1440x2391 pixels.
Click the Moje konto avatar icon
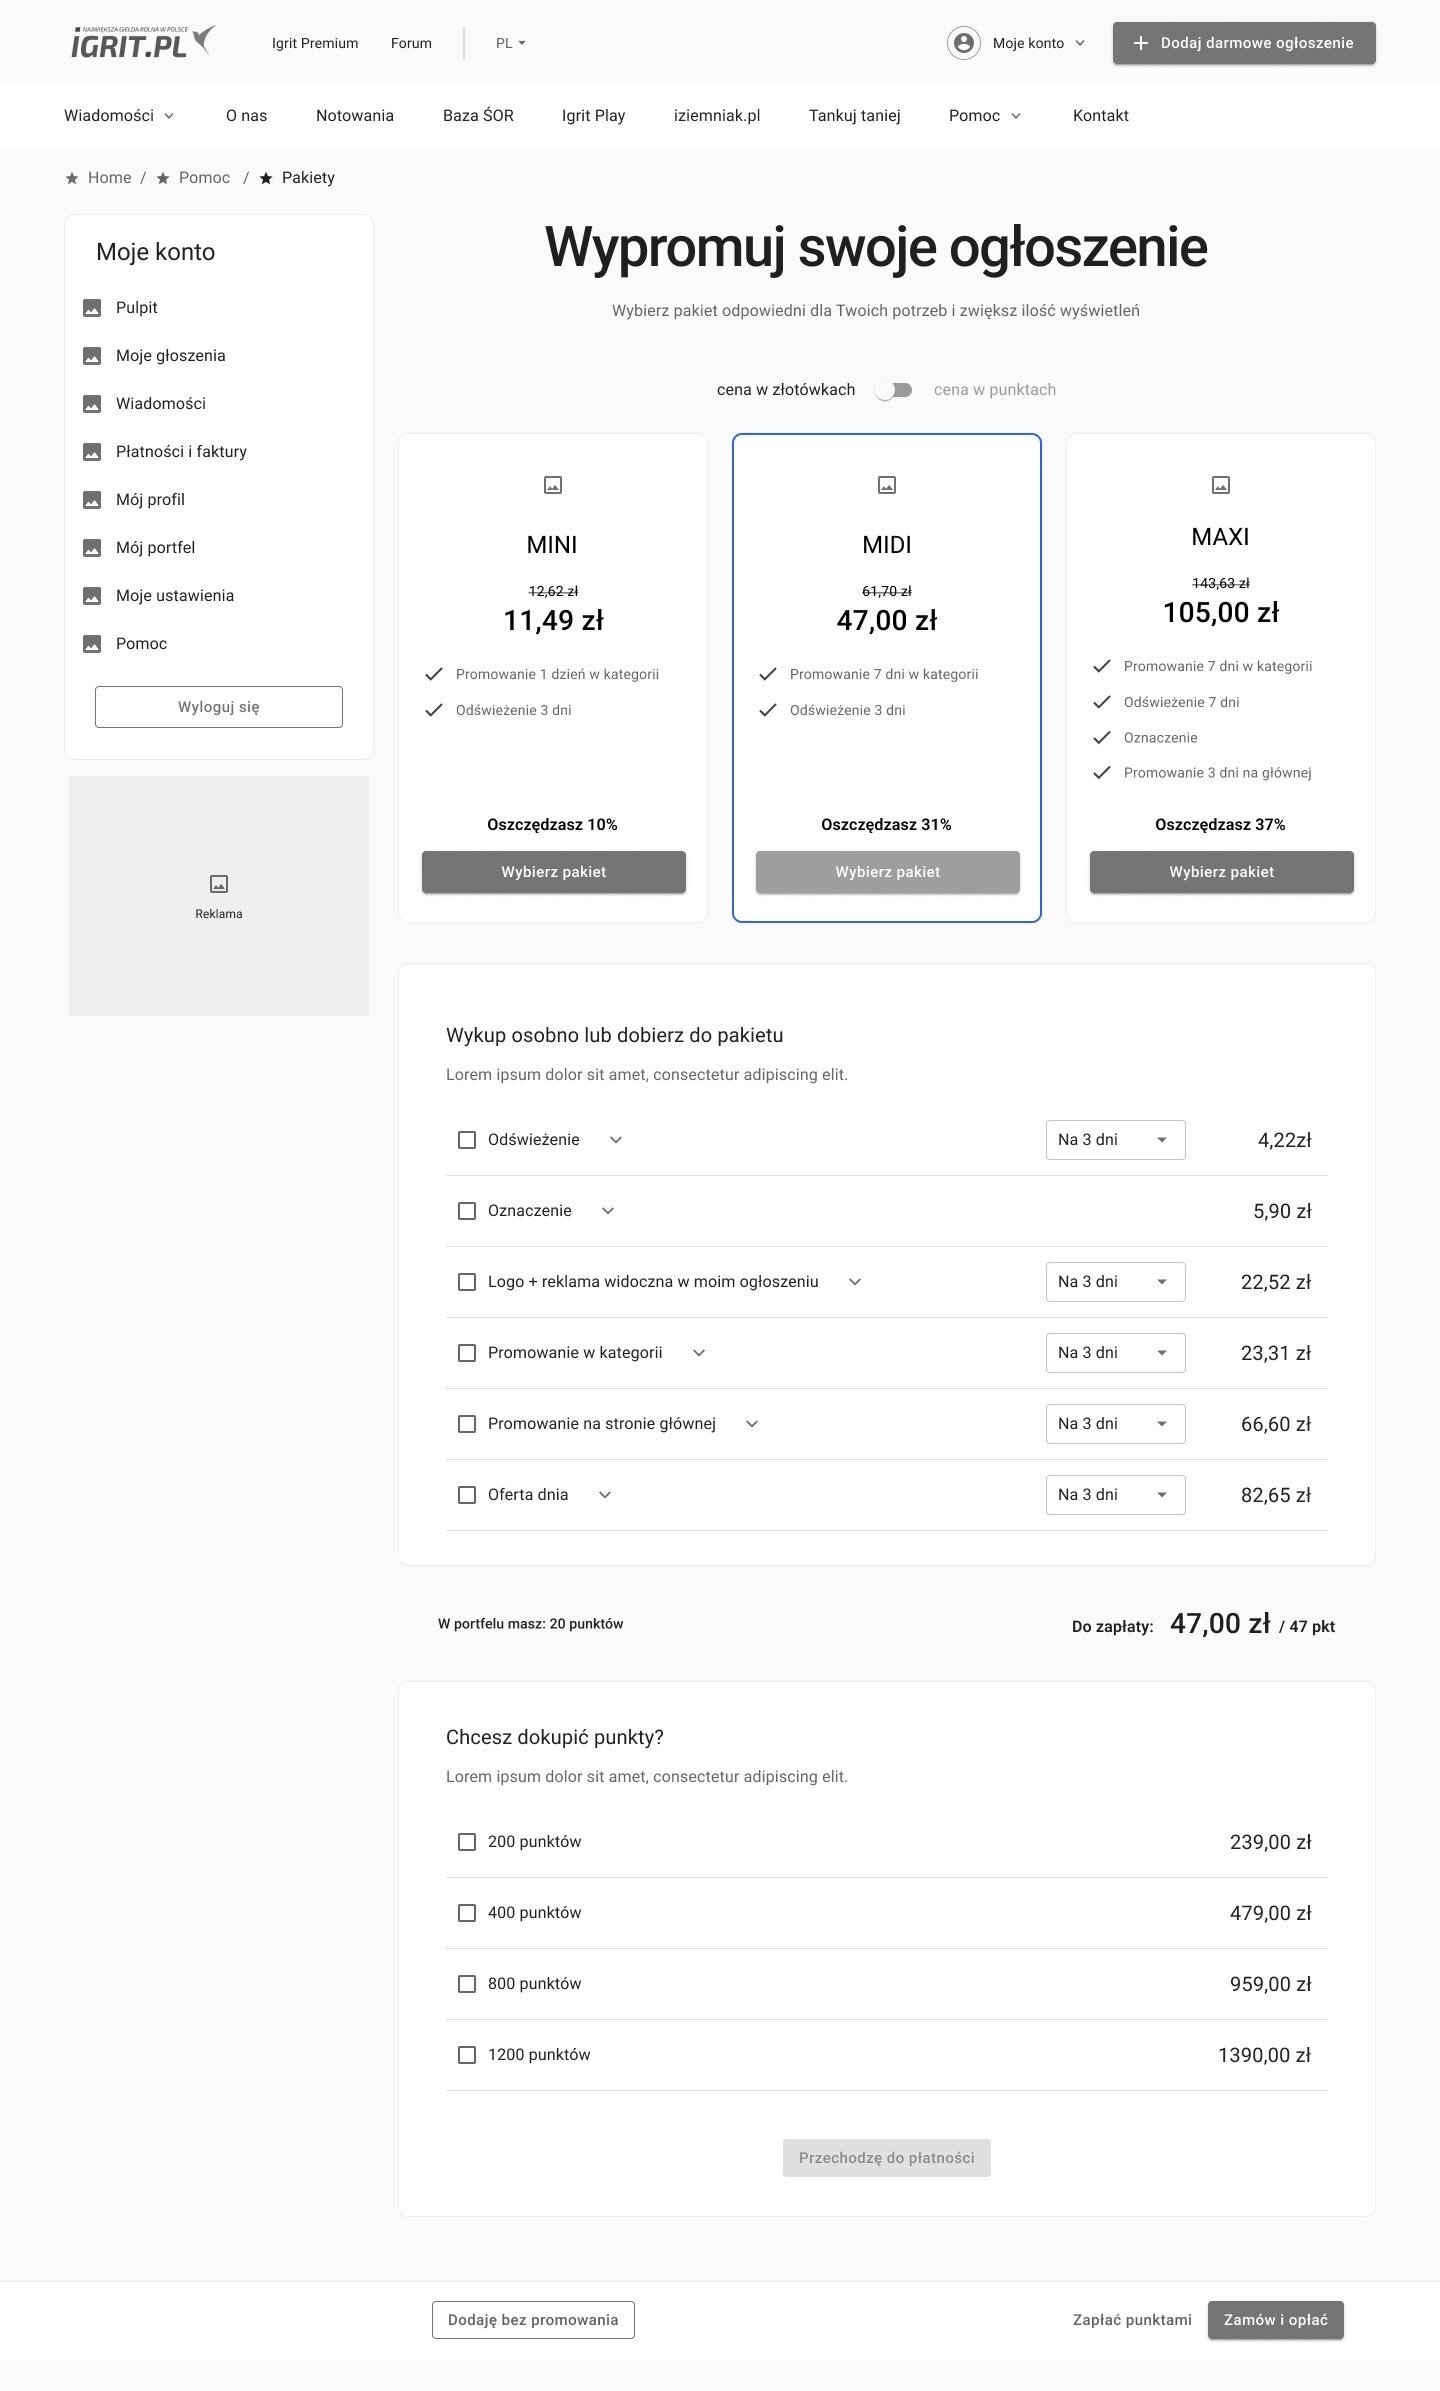click(963, 43)
